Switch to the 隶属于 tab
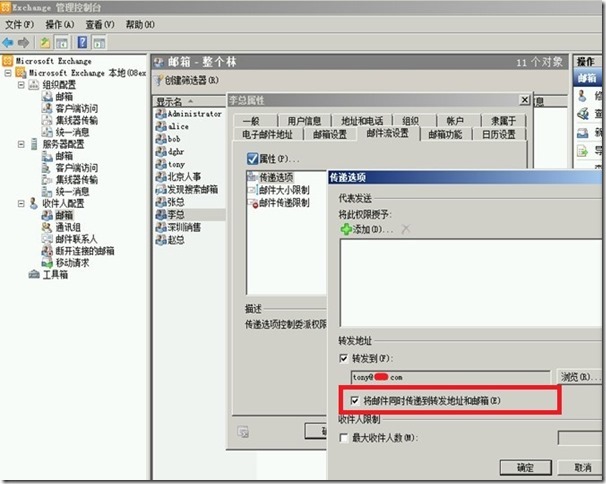Viewport: 606px width, 484px height. coord(504,121)
